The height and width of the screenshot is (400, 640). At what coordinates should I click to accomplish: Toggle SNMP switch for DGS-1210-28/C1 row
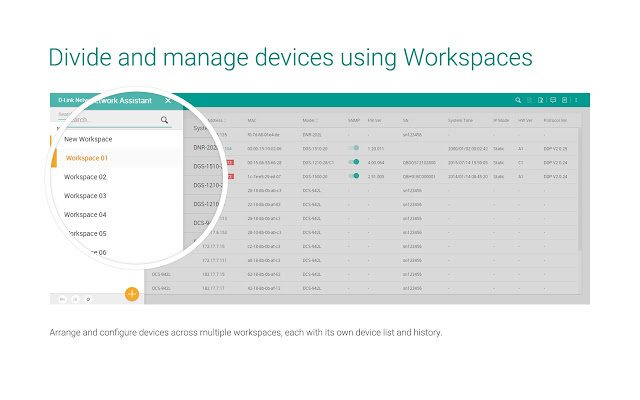click(354, 161)
